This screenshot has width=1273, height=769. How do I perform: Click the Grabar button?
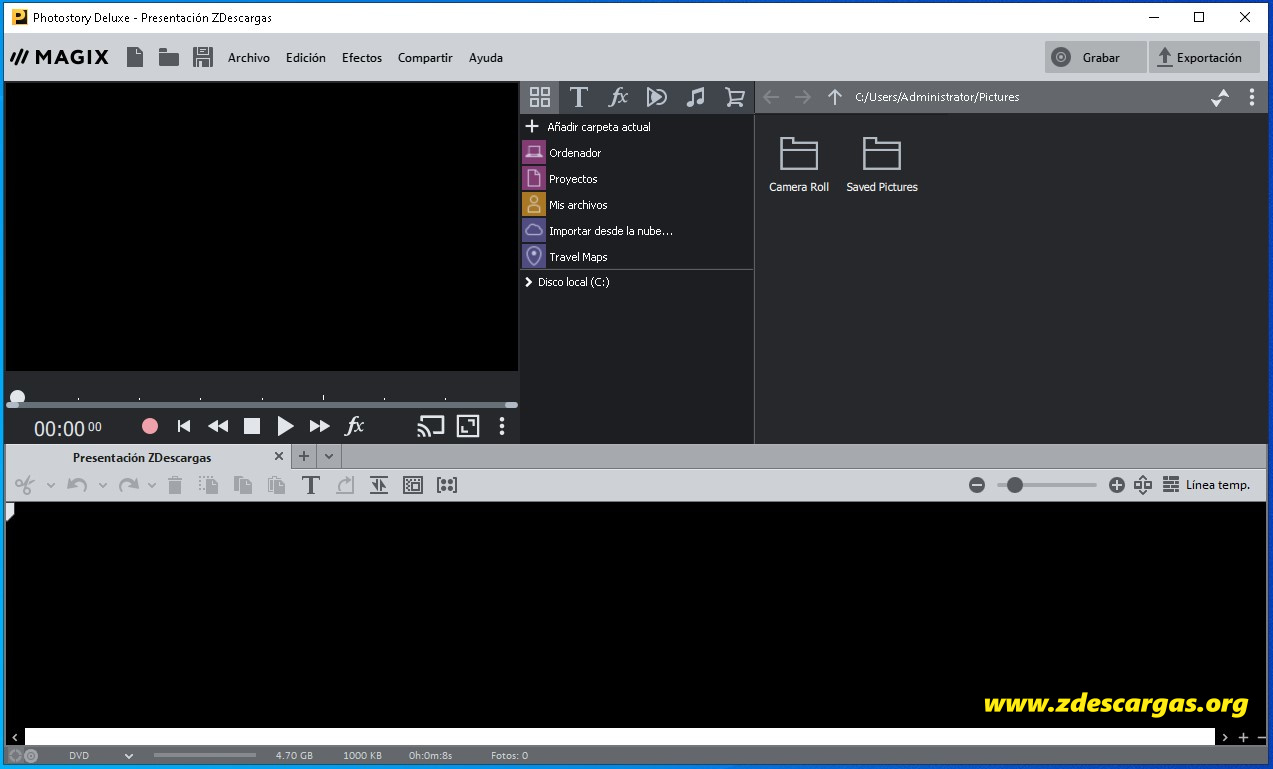point(1095,58)
